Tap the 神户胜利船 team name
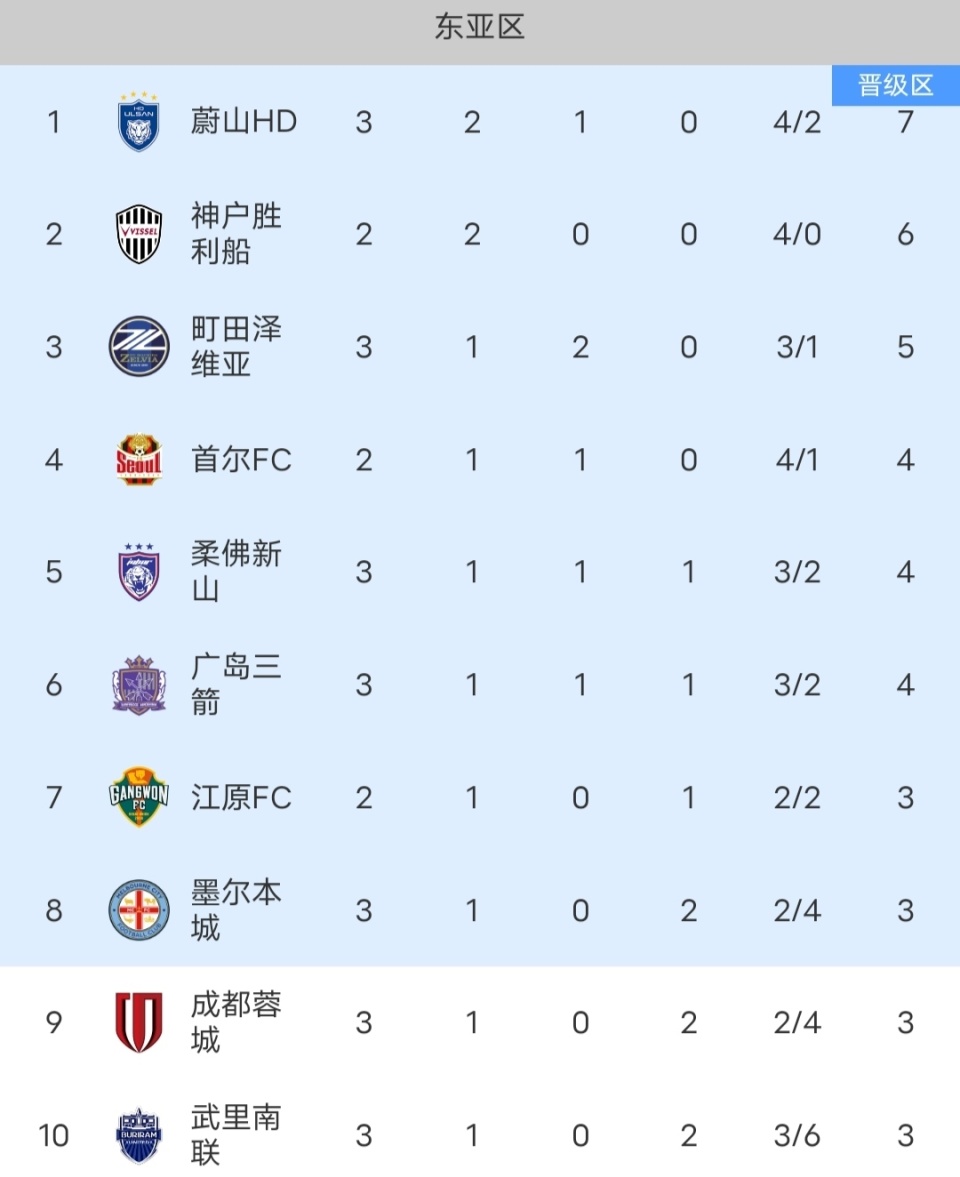 point(236,234)
